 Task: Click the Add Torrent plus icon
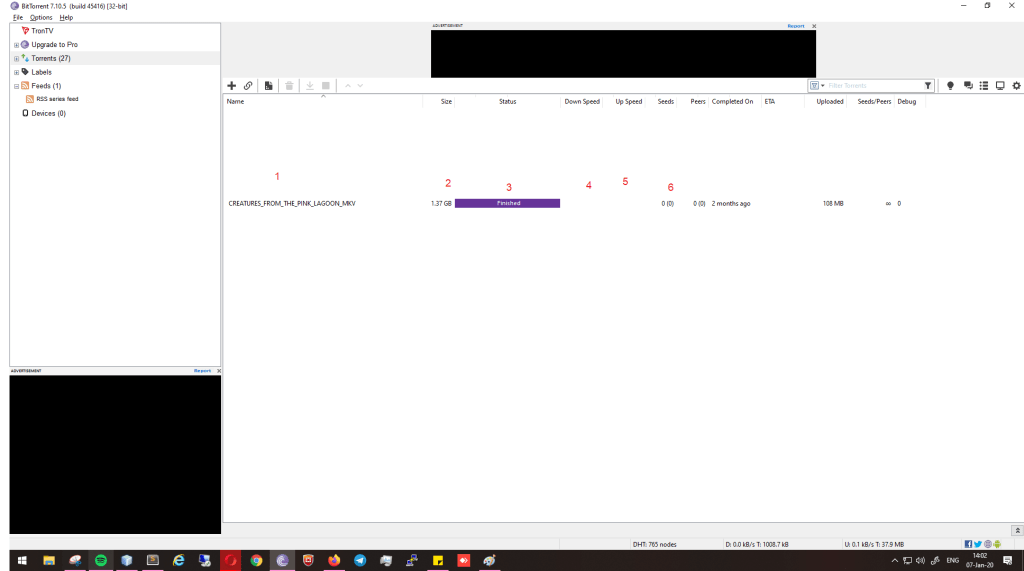pyautogui.click(x=232, y=86)
